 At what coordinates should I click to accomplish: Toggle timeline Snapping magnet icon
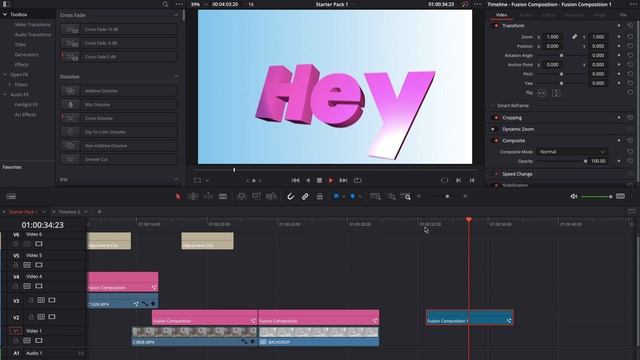[290, 196]
